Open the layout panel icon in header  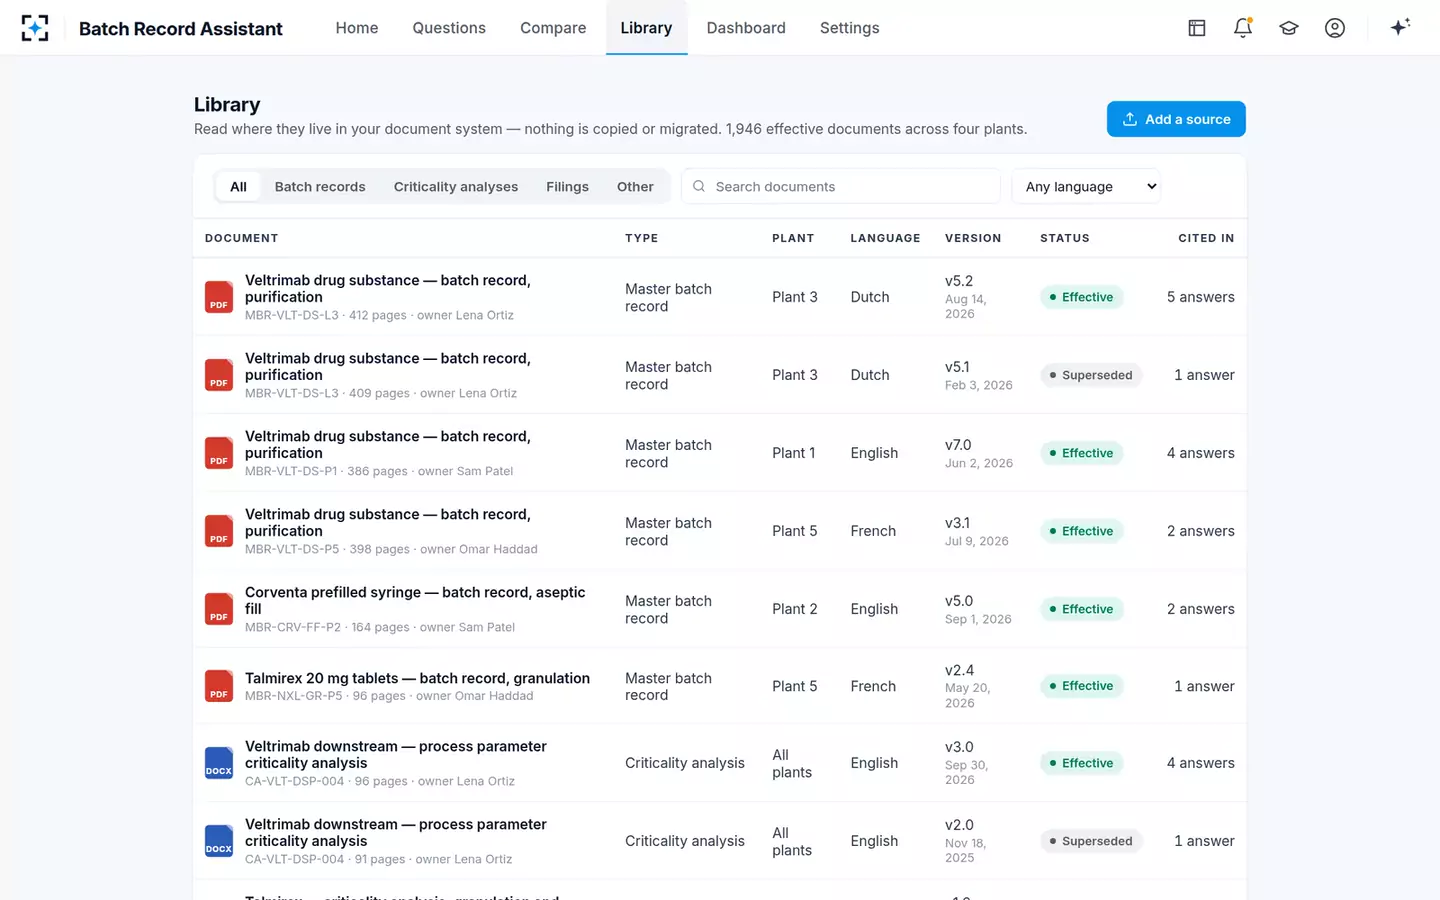click(1197, 28)
